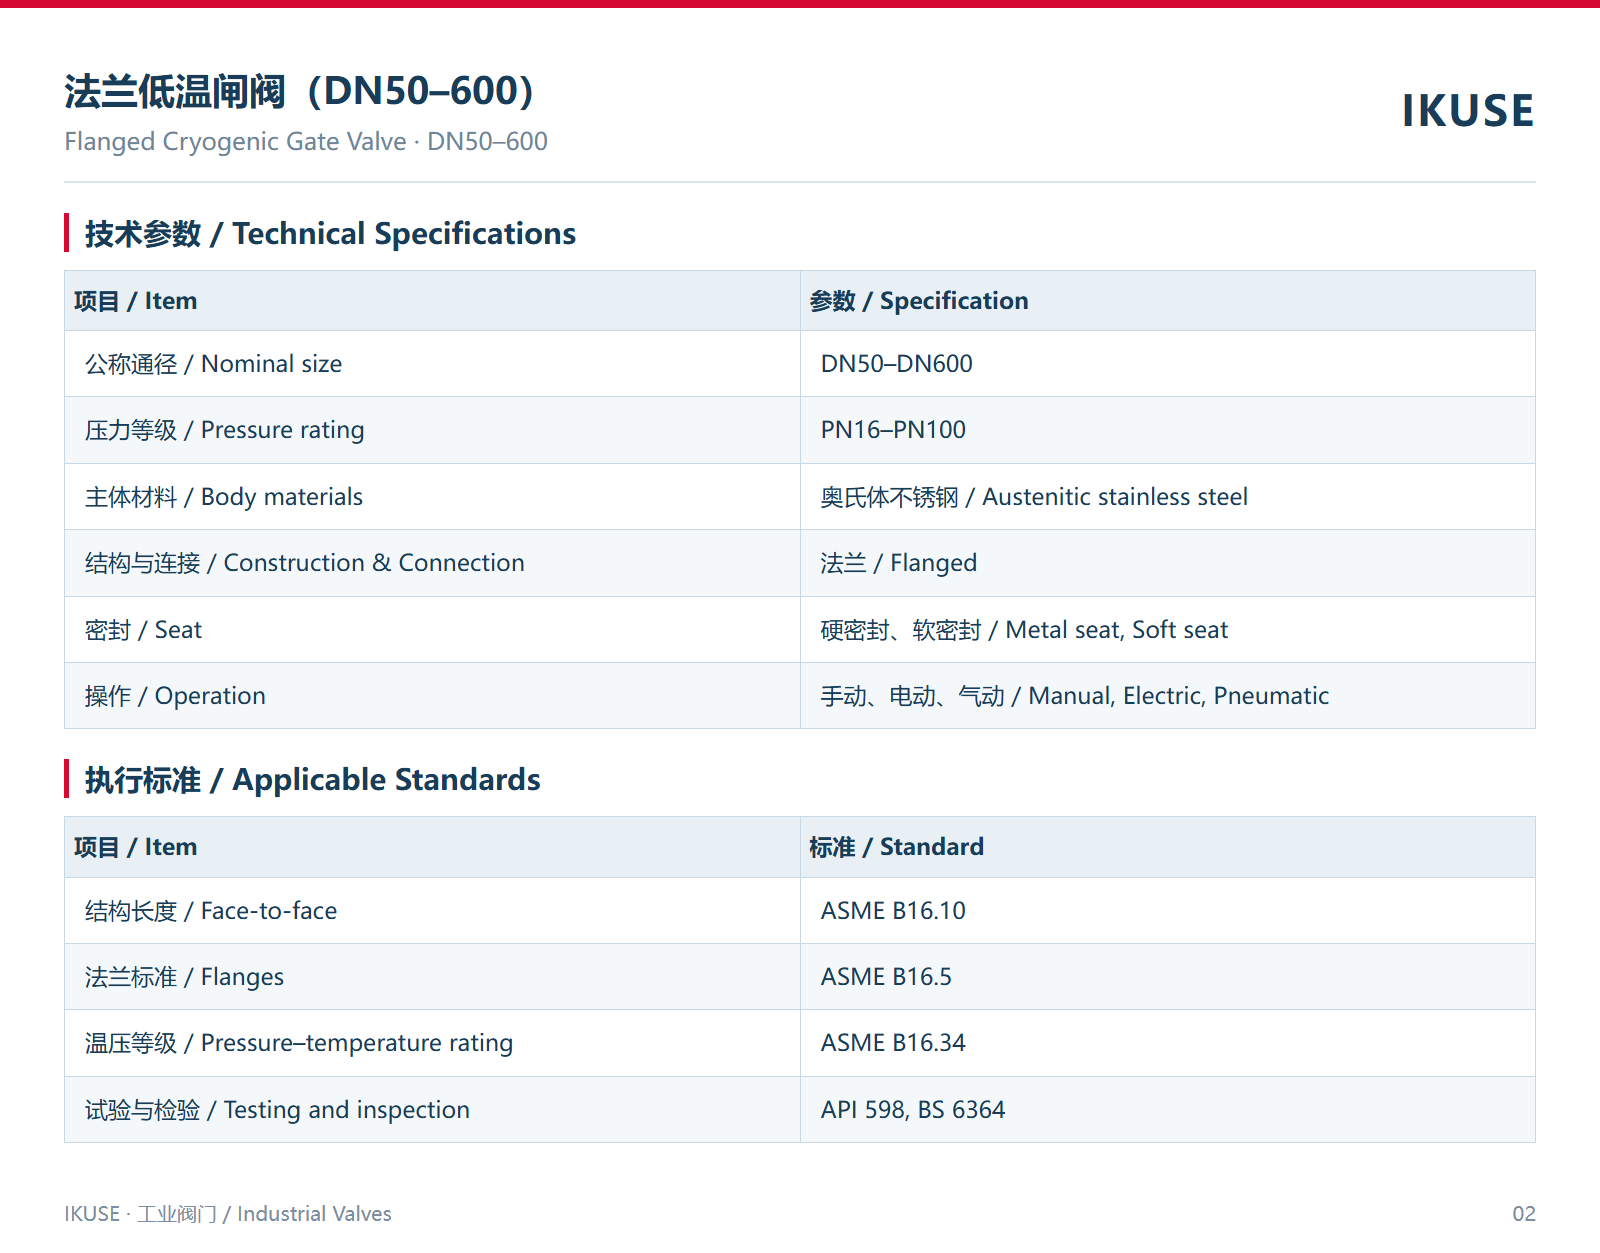This screenshot has width=1600, height=1253.
Task: Click the page number '02'
Action: point(1524,1214)
